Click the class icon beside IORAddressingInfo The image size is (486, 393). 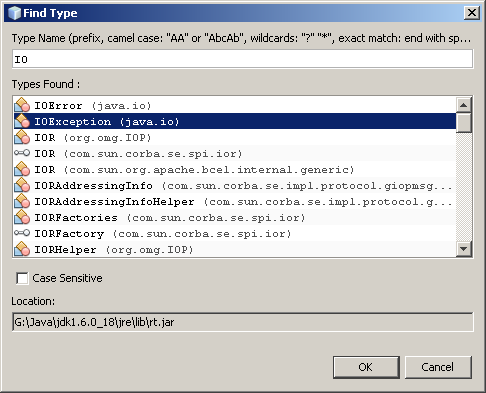point(22,185)
